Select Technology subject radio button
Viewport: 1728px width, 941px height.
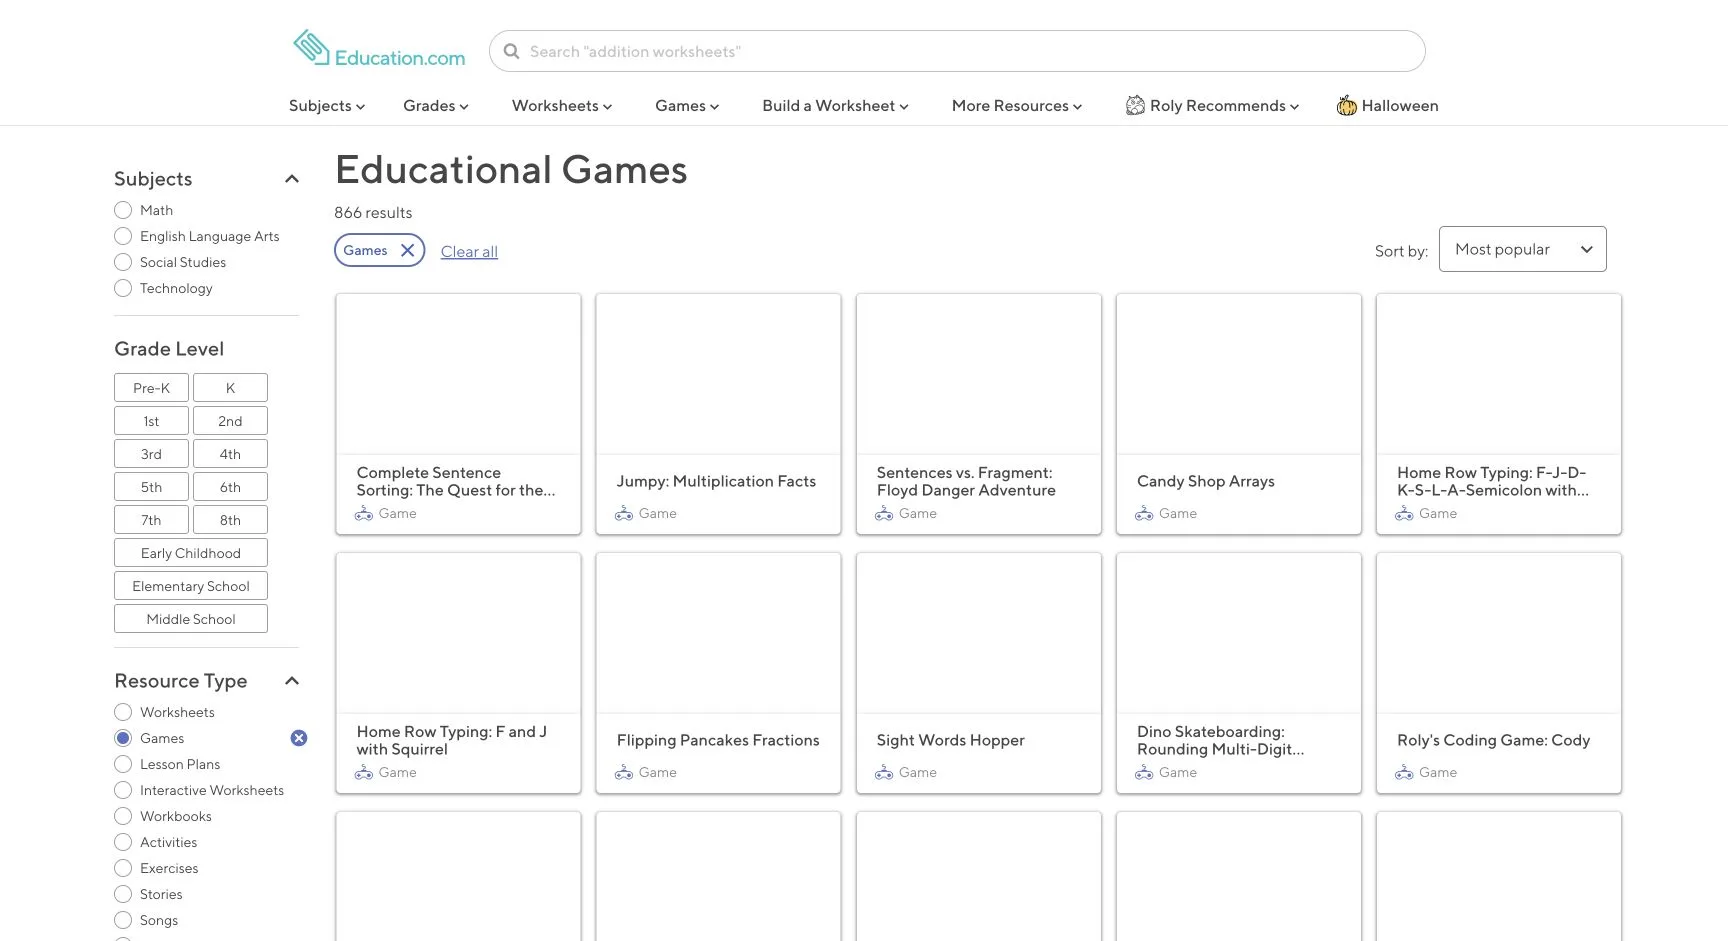[123, 288]
